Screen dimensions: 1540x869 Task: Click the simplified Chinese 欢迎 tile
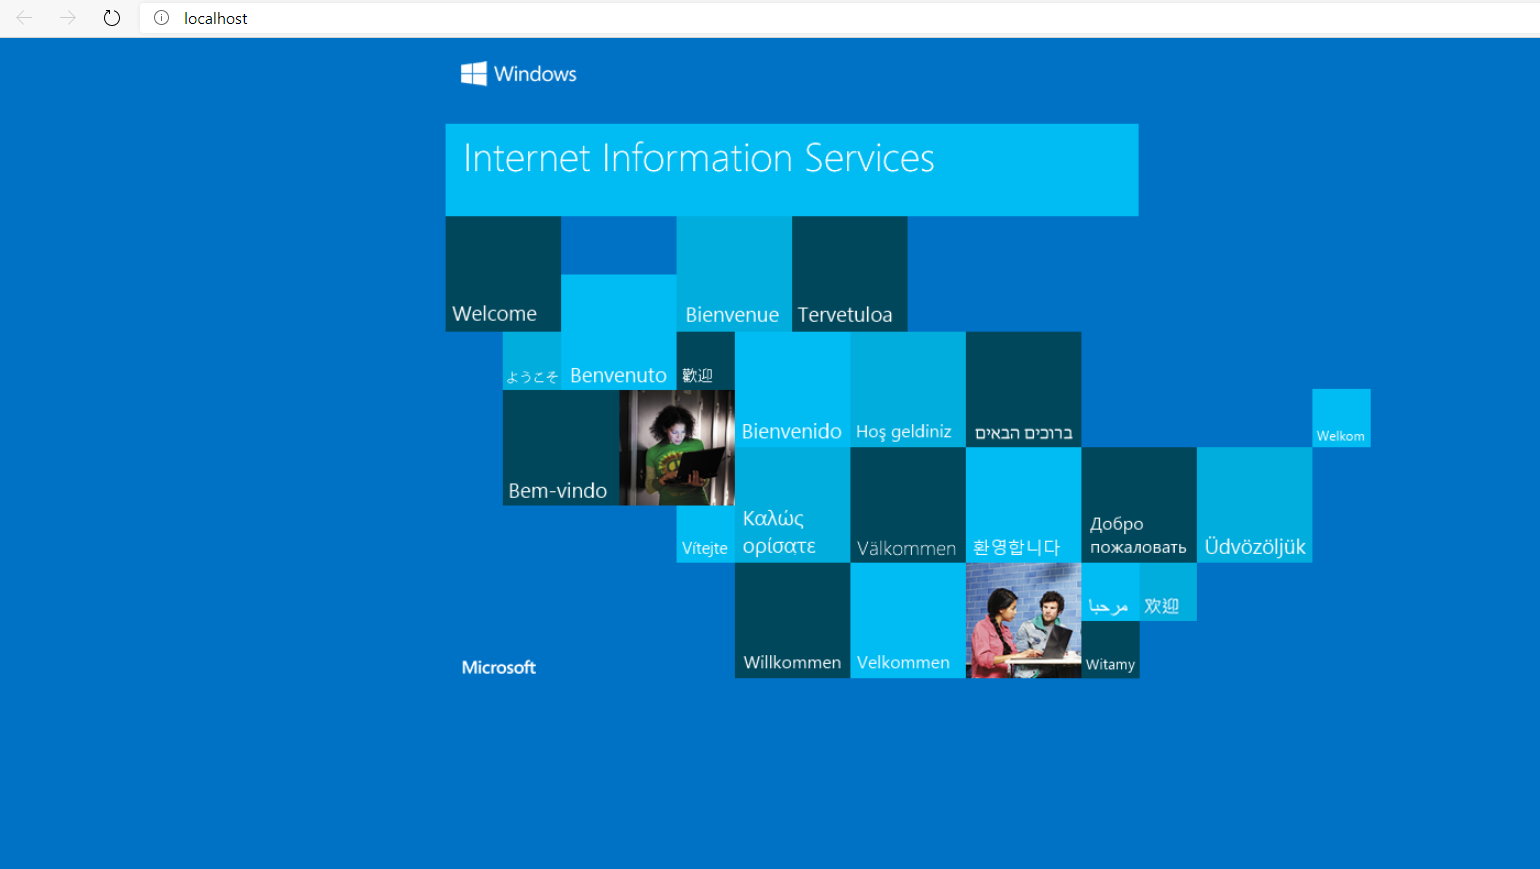click(x=1168, y=592)
